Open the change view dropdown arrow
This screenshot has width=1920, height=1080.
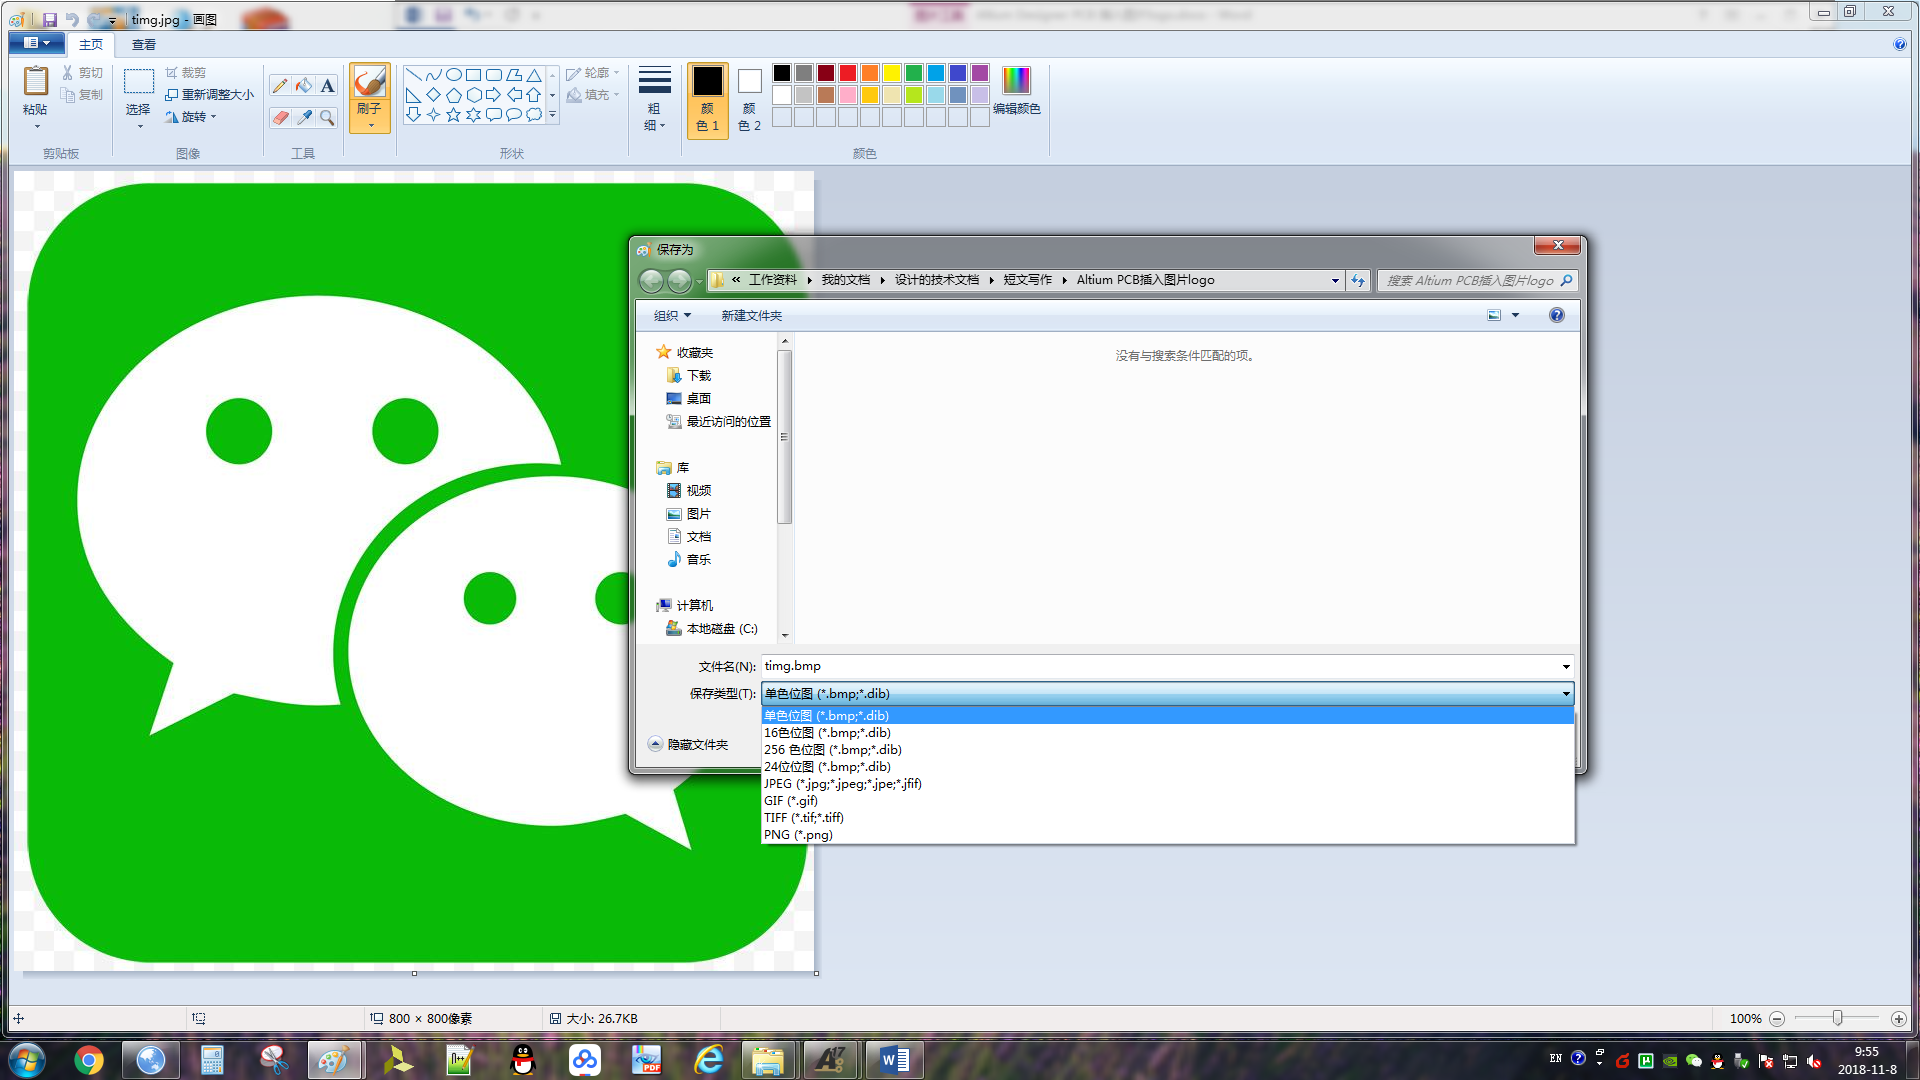point(1515,315)
